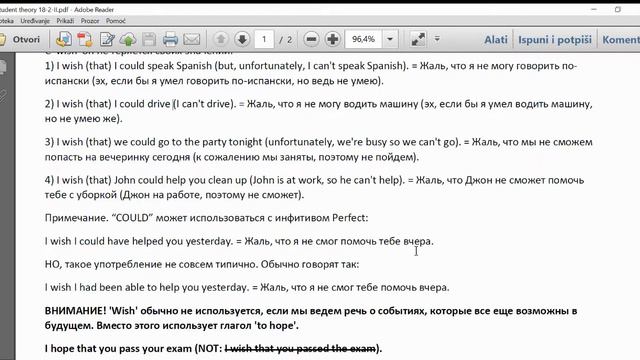Click the text 'I hope that you pass your exam'

point(118,349)
